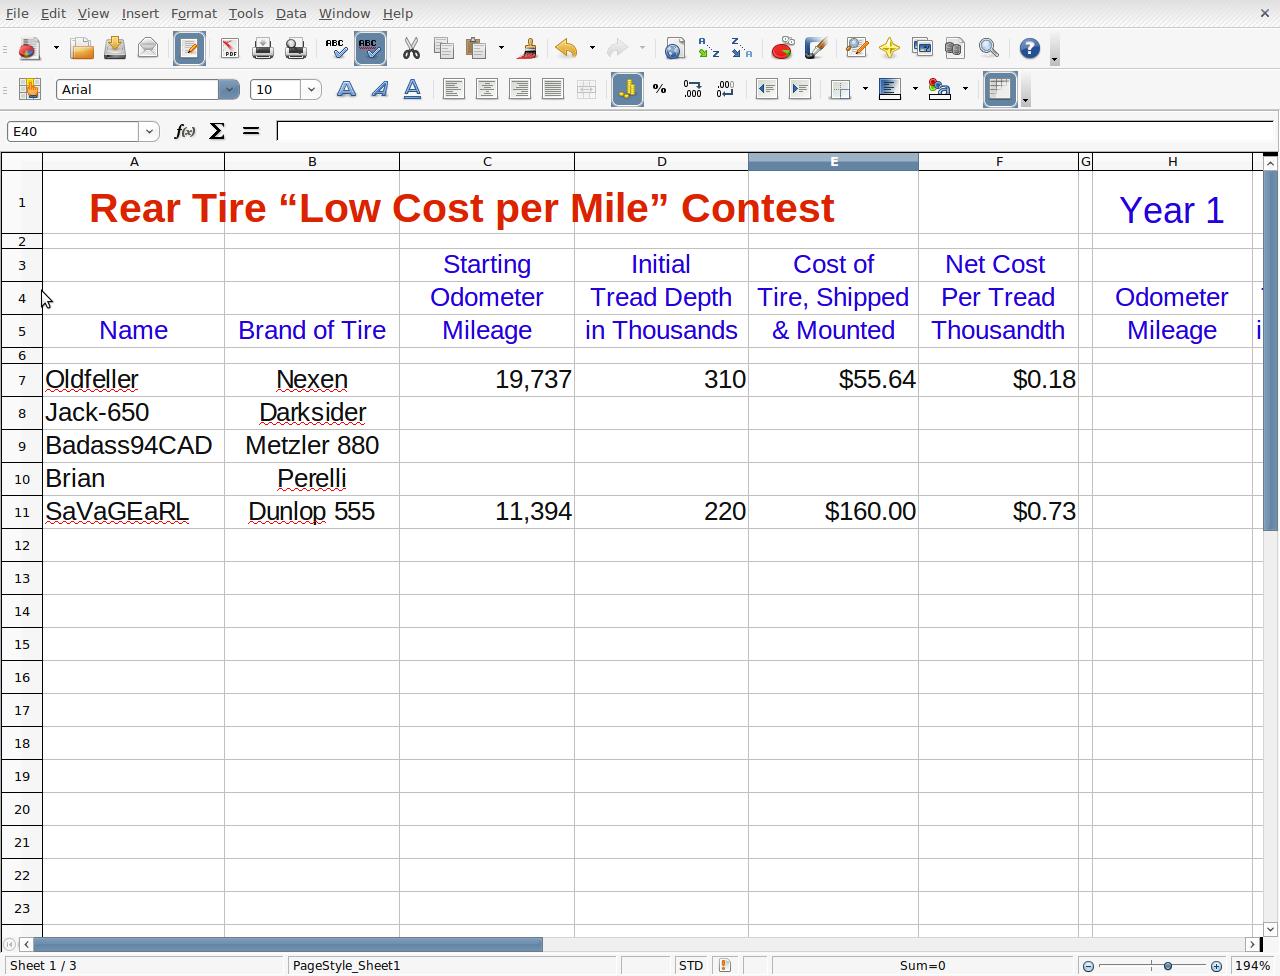This screenshot has height=976, width=1280.
Task: Click the zoom slider handle
Action: click(x=1167, y=966)
